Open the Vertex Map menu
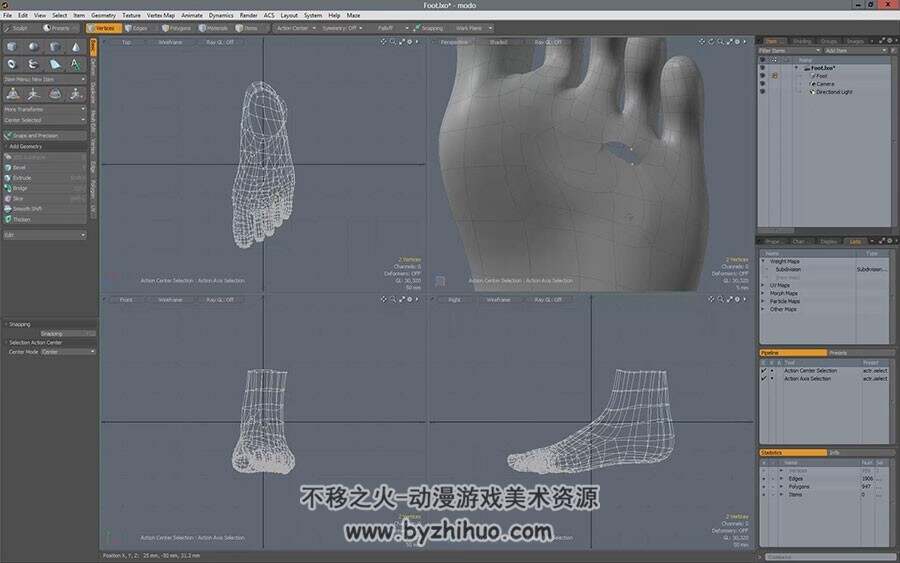The image size is (900, 563). pos(161,15)
